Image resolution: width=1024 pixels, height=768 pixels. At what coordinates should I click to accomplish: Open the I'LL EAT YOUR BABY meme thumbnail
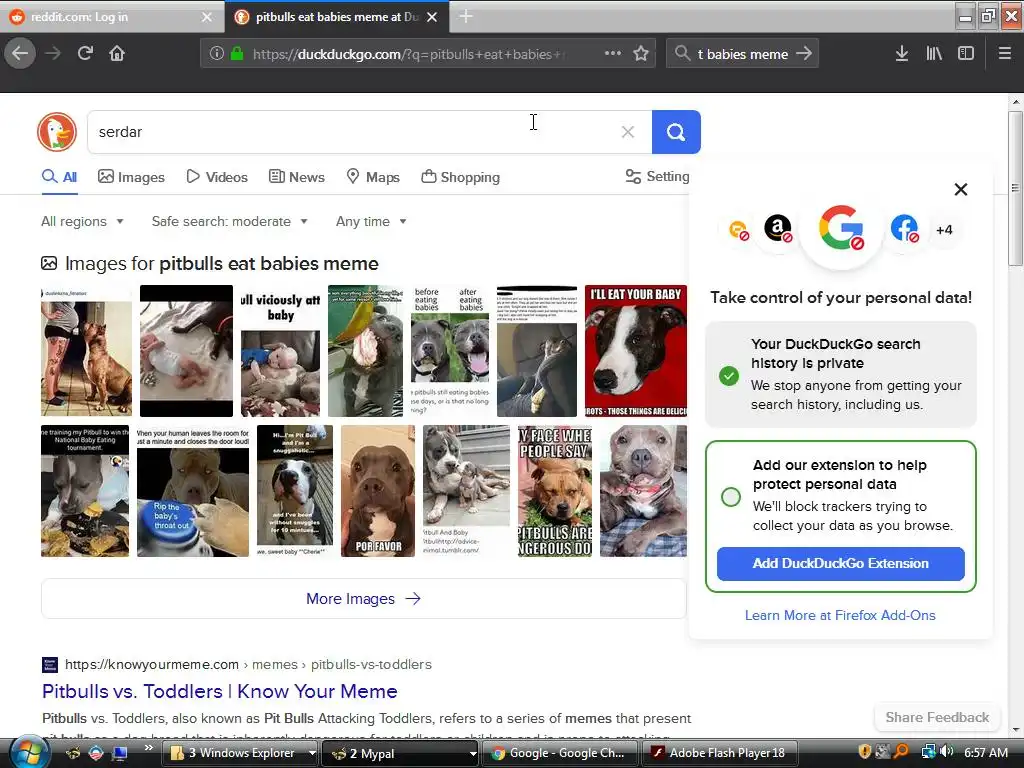(635, 351)
